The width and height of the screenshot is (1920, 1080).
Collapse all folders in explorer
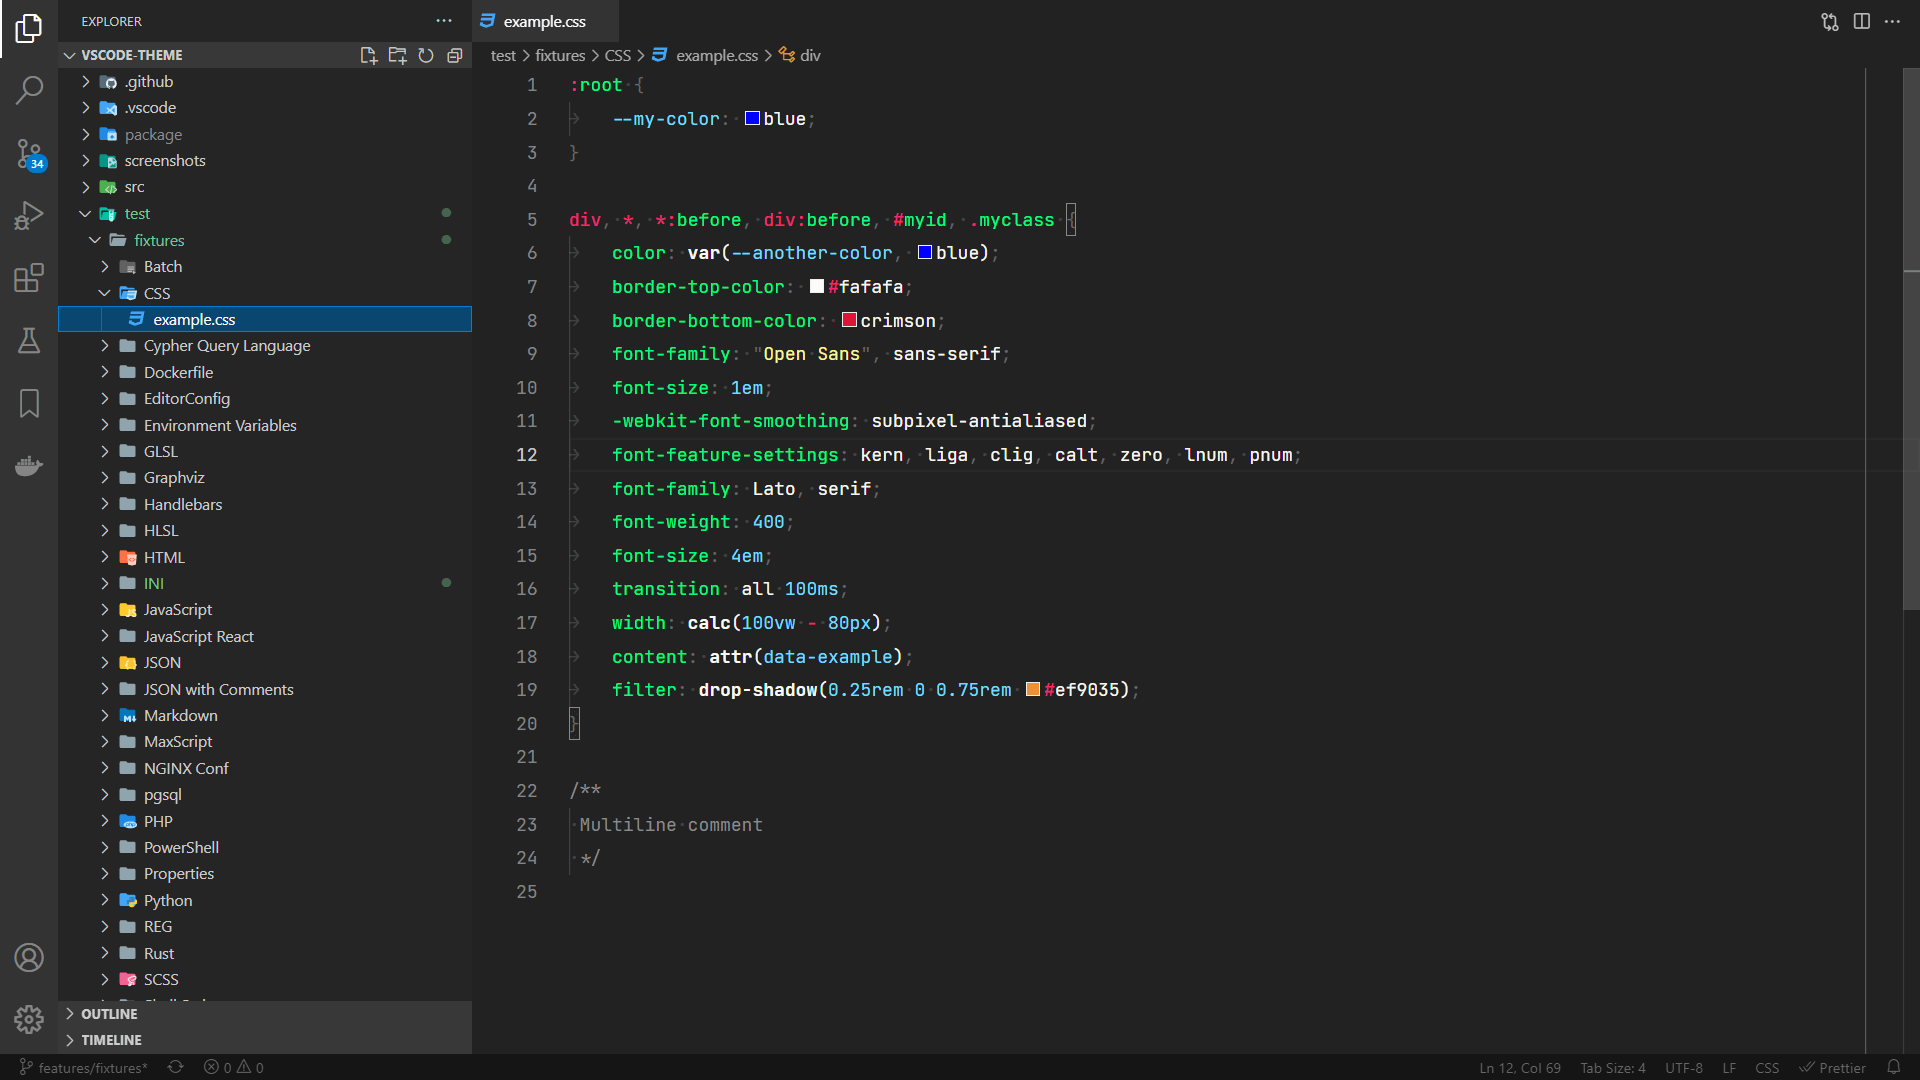(455, 55)
